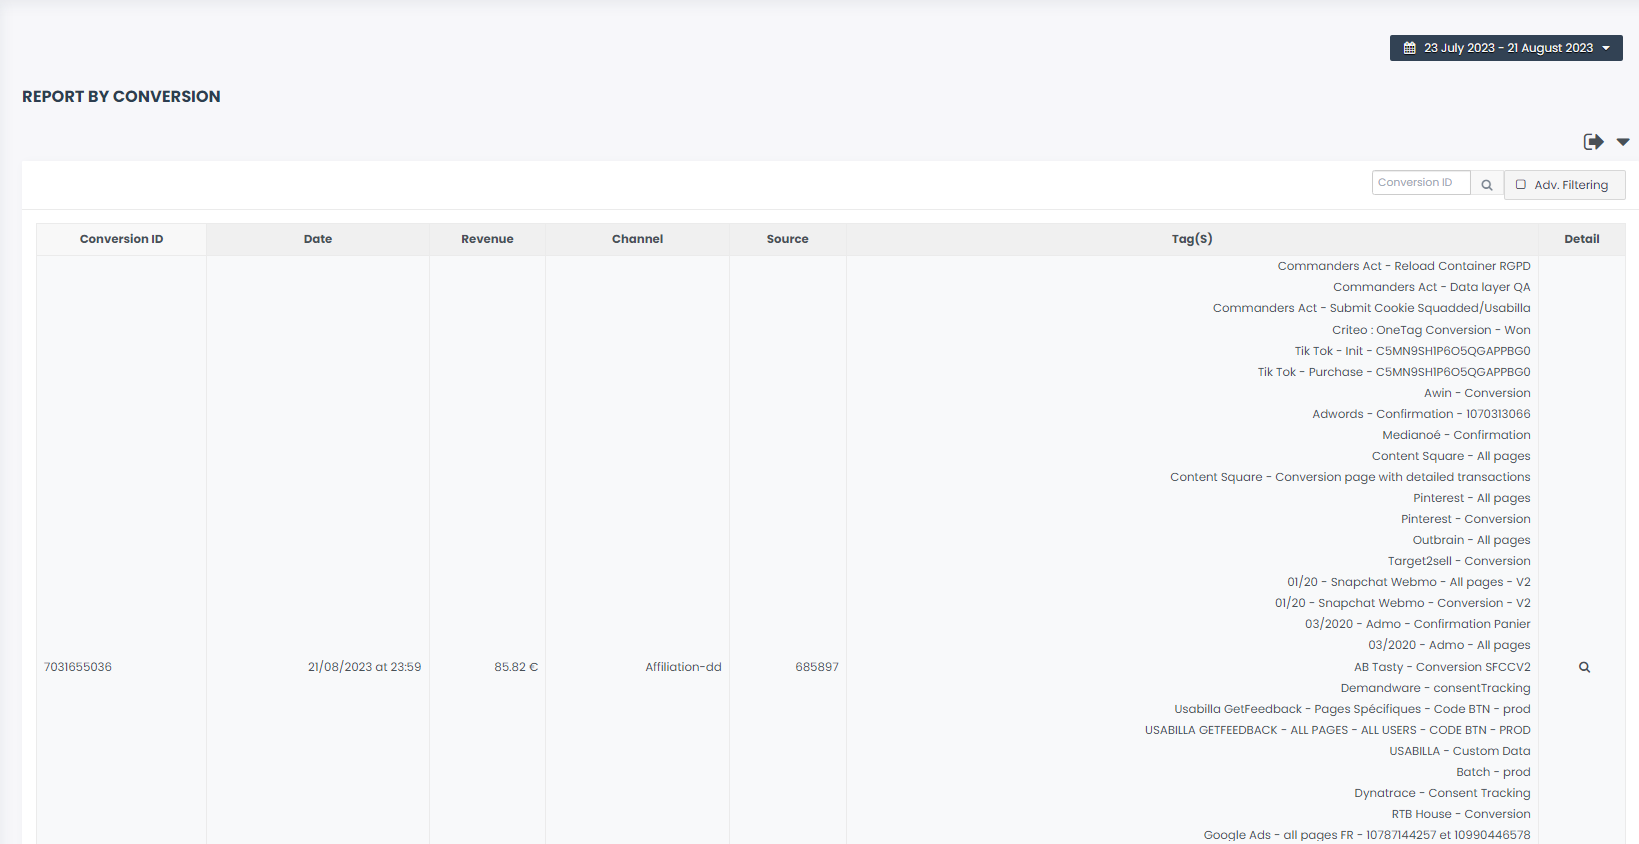Sort by the Conversion ID column header
Image resolution: width=1639 pixels, height=844 pixels.
tap(121, 239)
